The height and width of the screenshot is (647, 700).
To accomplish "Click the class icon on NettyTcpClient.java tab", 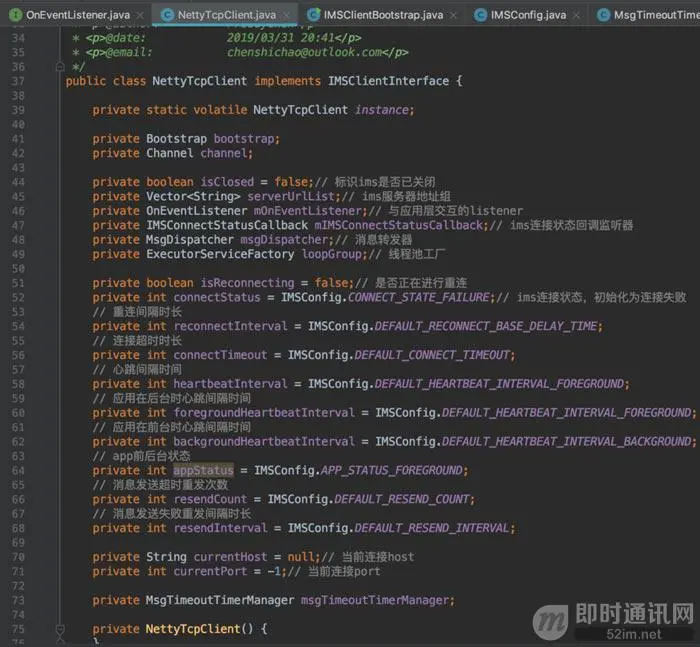I will click(167, 15).
